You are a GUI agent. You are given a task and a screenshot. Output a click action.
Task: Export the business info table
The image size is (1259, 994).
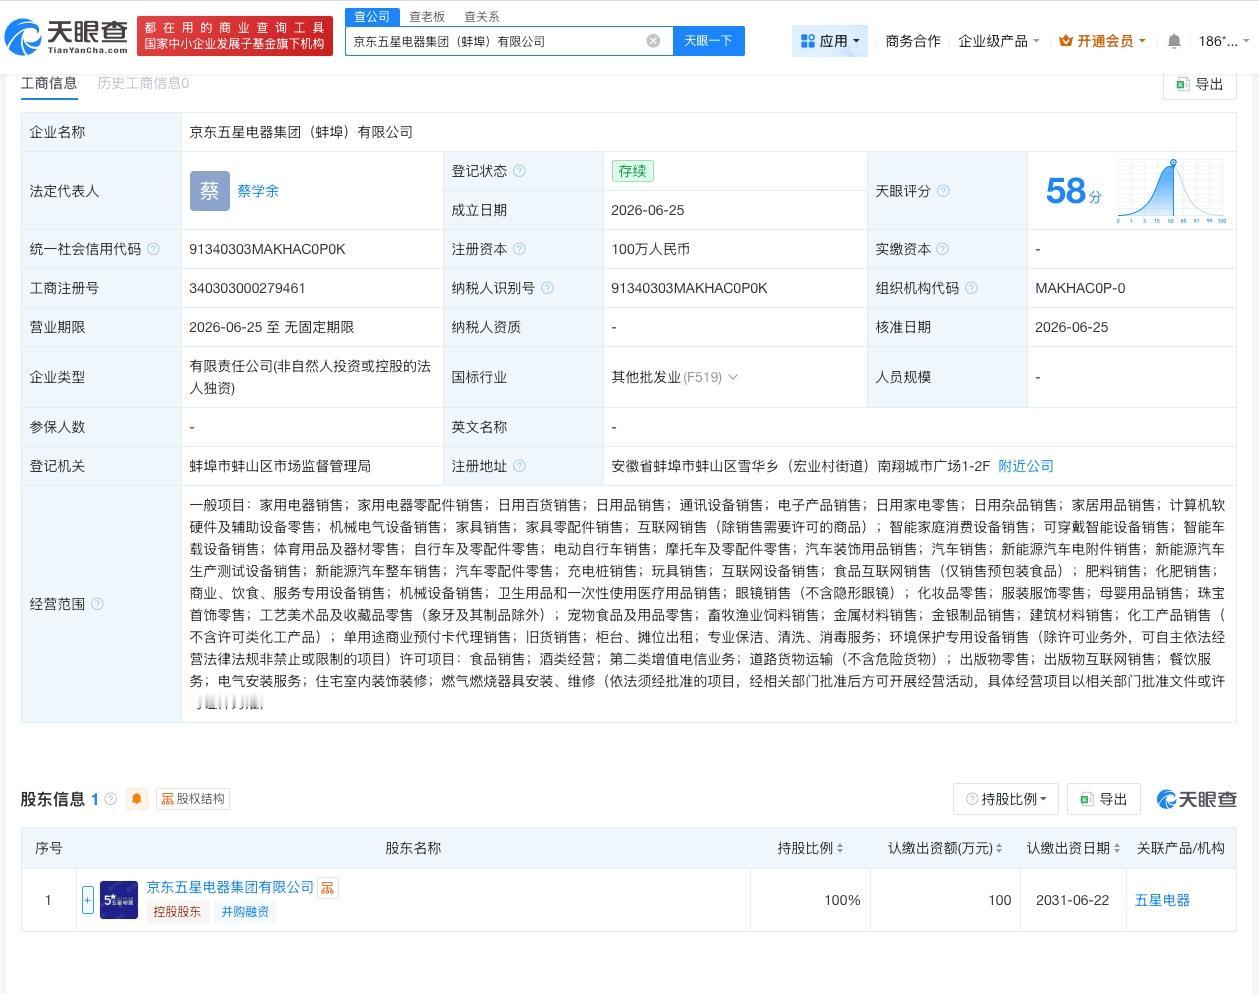(1200, 84)
